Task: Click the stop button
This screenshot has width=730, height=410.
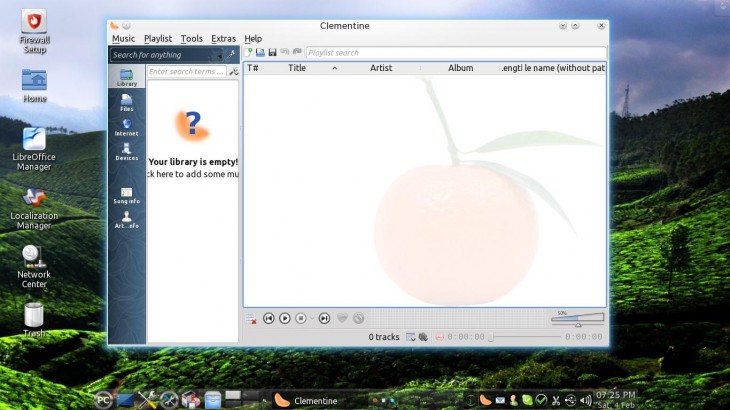Action: [x=301, y=318]
